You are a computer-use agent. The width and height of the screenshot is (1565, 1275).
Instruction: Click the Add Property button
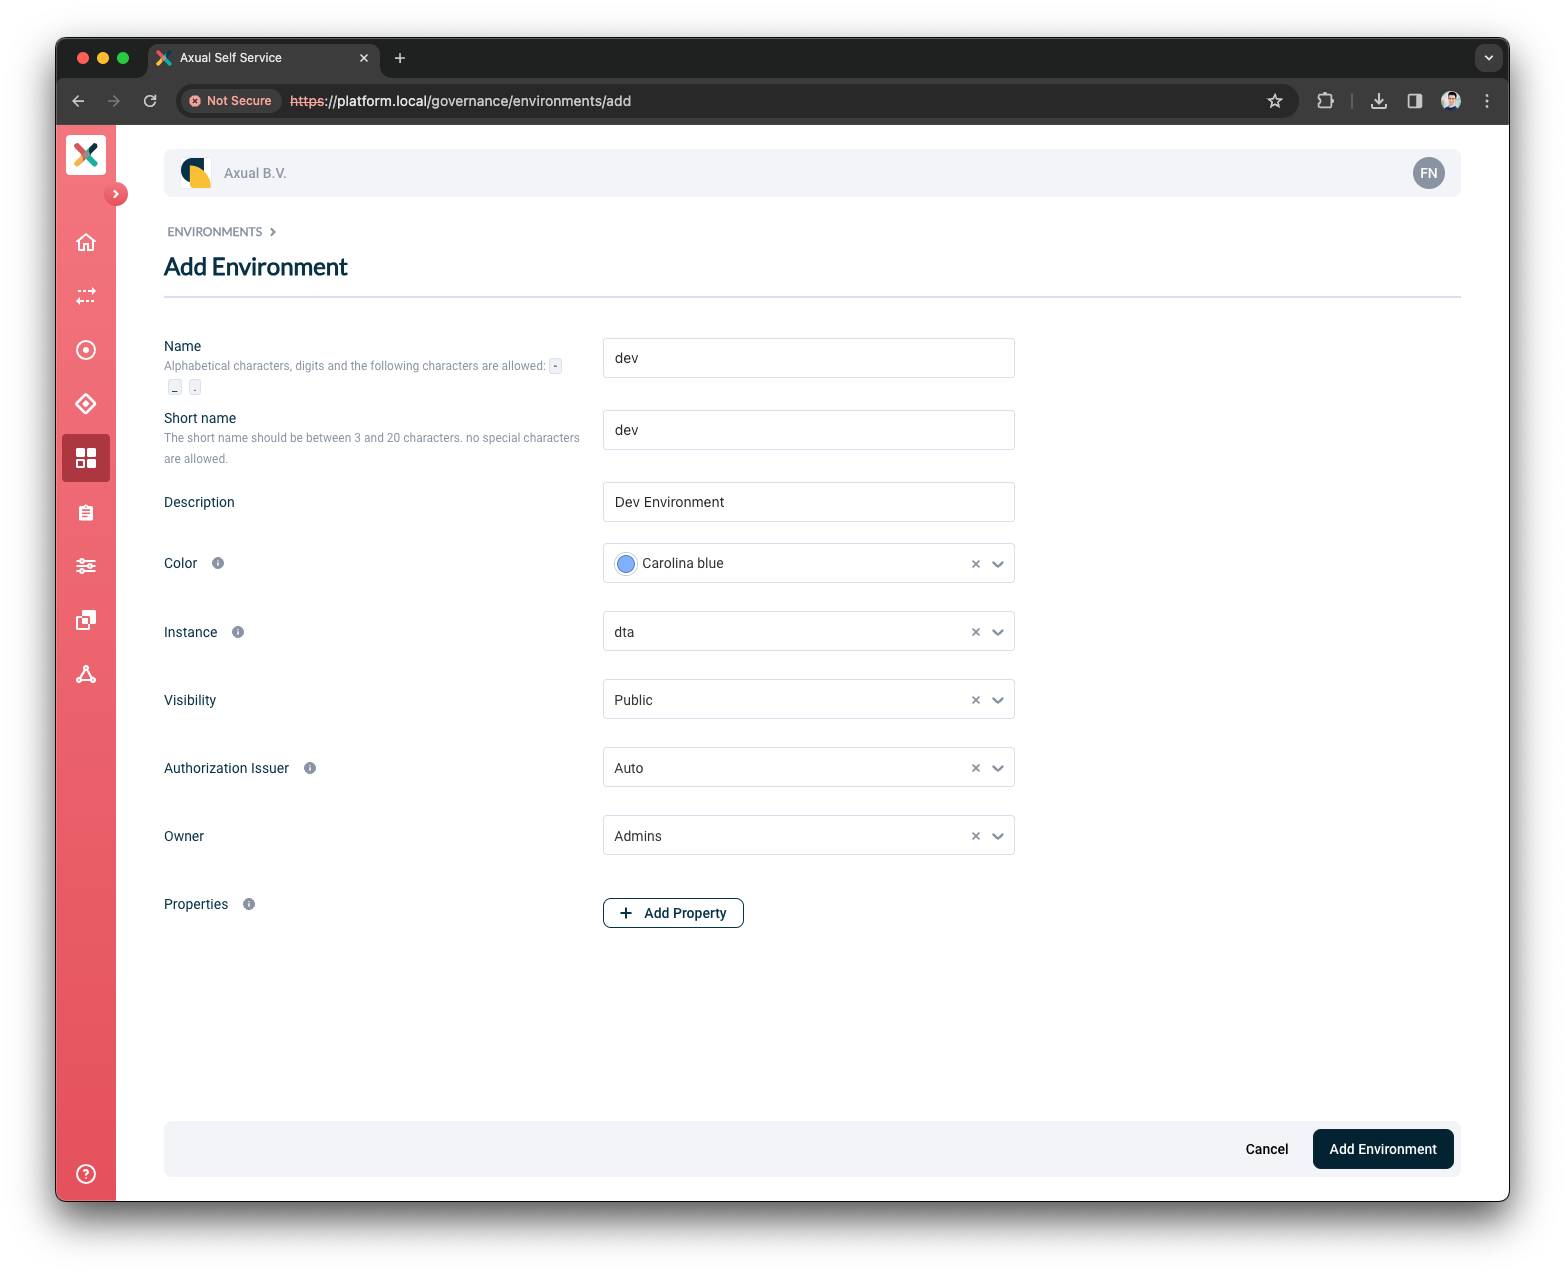click(x=673, y=913)
